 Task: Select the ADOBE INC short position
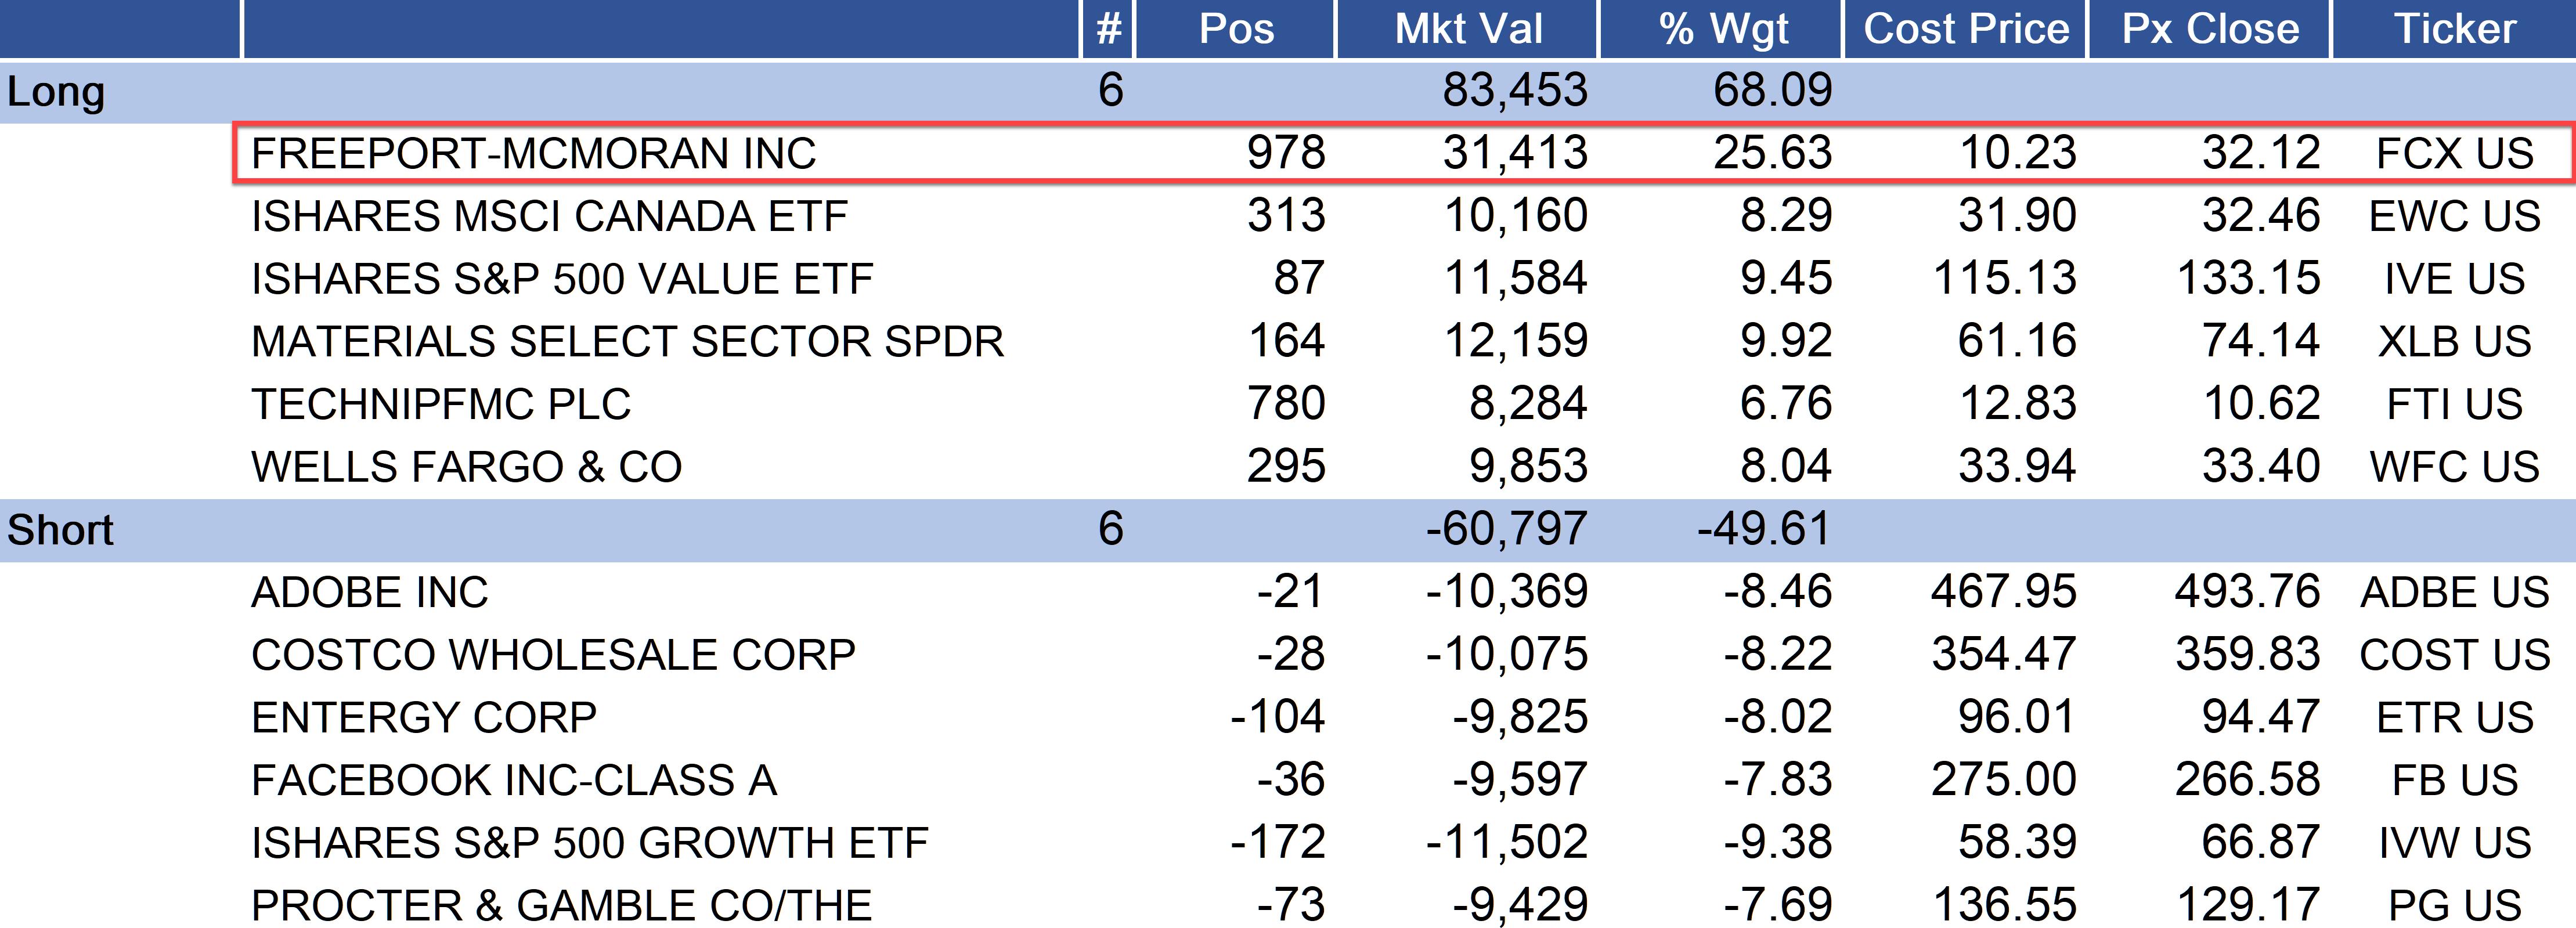[x=369, y=593]
